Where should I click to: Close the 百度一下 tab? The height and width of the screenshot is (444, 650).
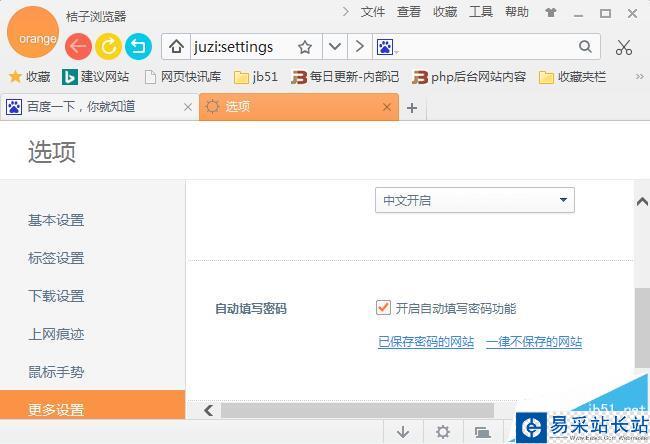coord(188,107)
